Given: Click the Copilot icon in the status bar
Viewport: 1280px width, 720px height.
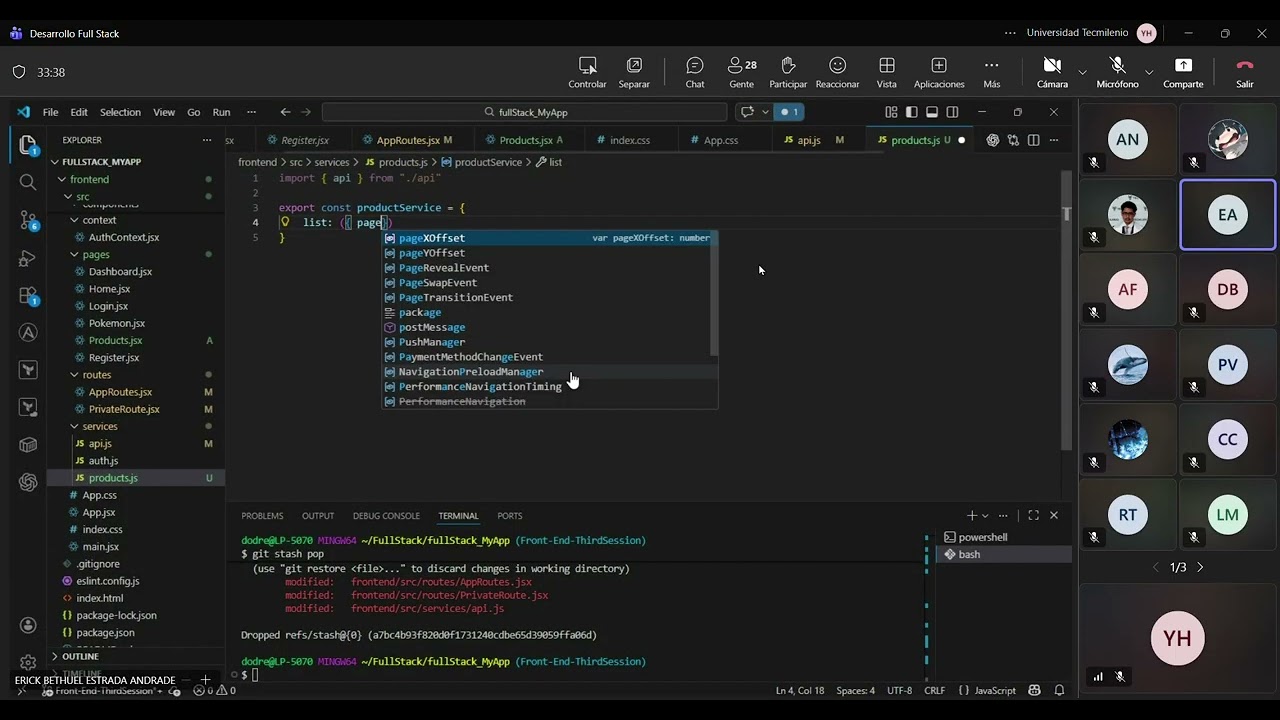Looking at the screenshot, I should click(x=1034, y=690).
